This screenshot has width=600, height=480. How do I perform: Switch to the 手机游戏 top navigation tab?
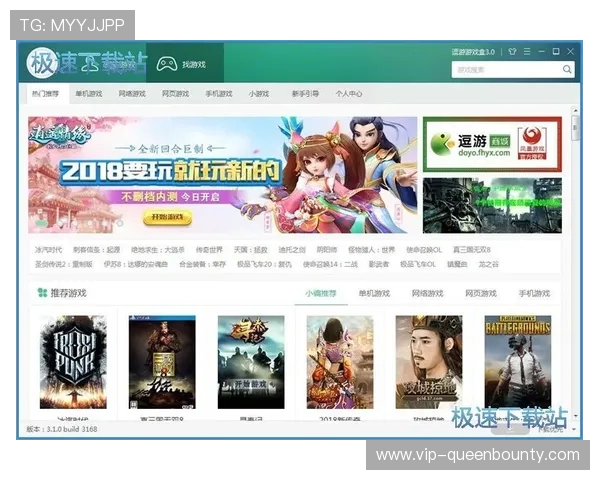[x=219, y=94]
